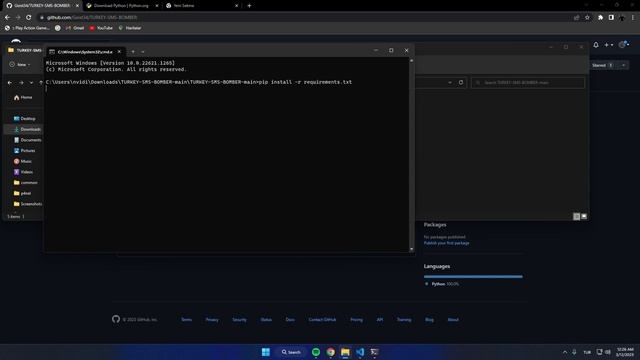The width and height of the screenshot is (640, 360).
Task: Show hidden system tray icons chevron
Action: 565,352
